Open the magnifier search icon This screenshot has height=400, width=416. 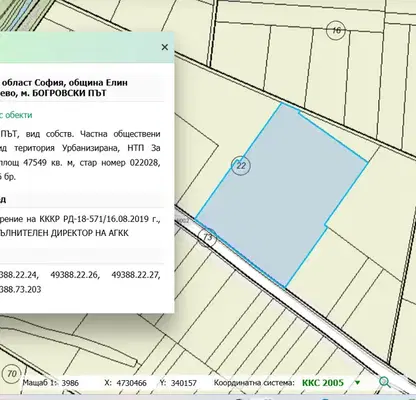385,382
